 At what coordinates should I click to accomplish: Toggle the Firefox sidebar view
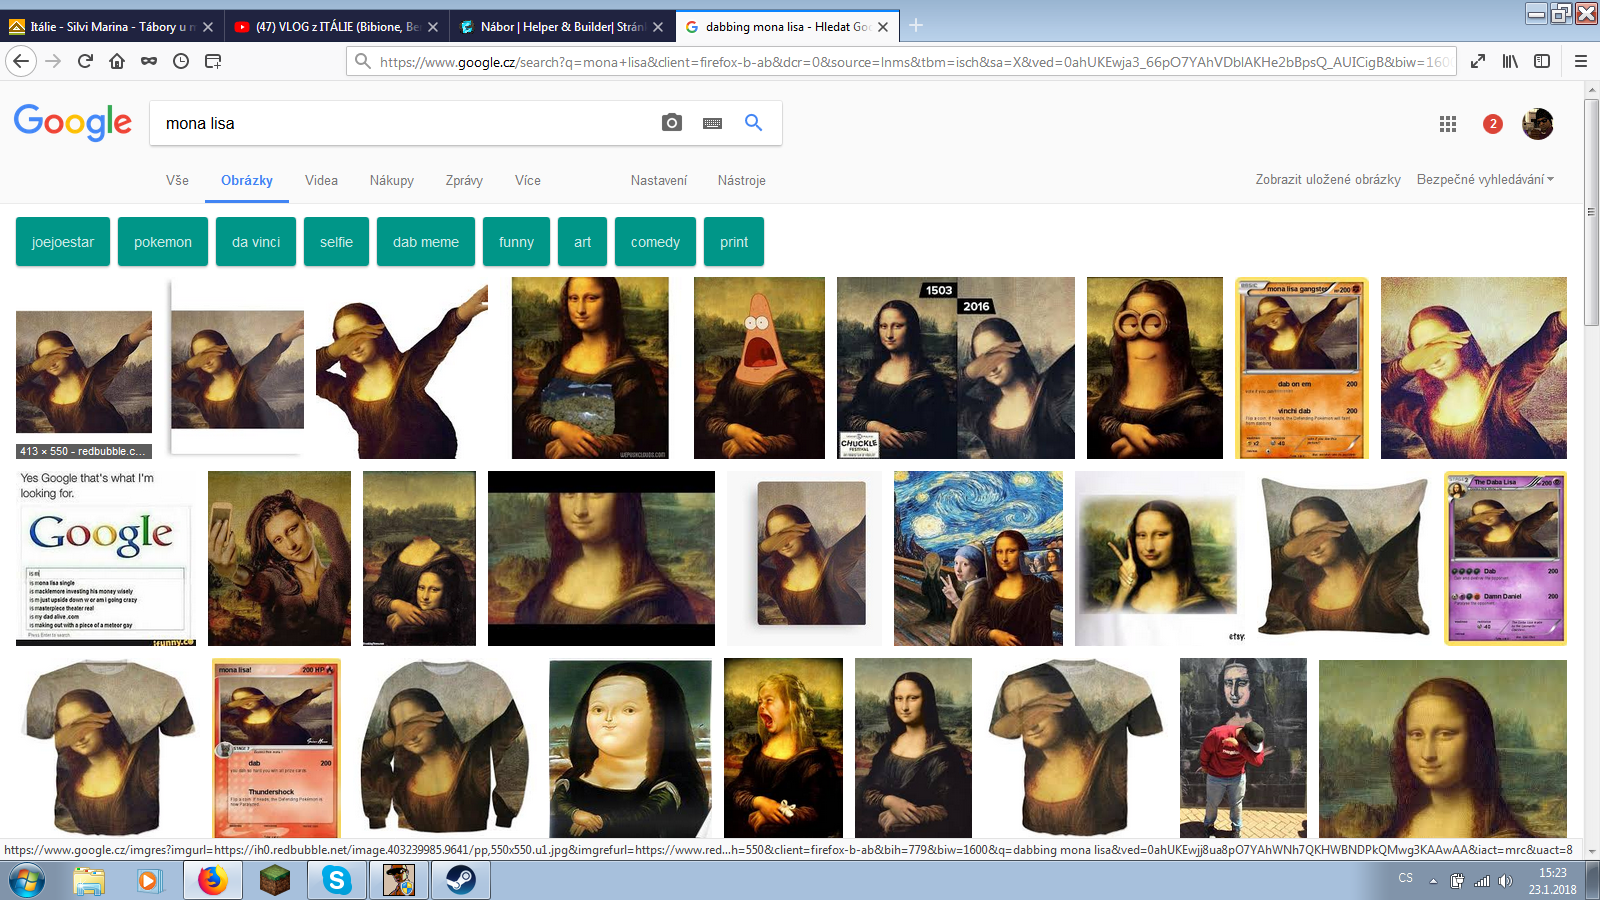tap(1542, 61)
